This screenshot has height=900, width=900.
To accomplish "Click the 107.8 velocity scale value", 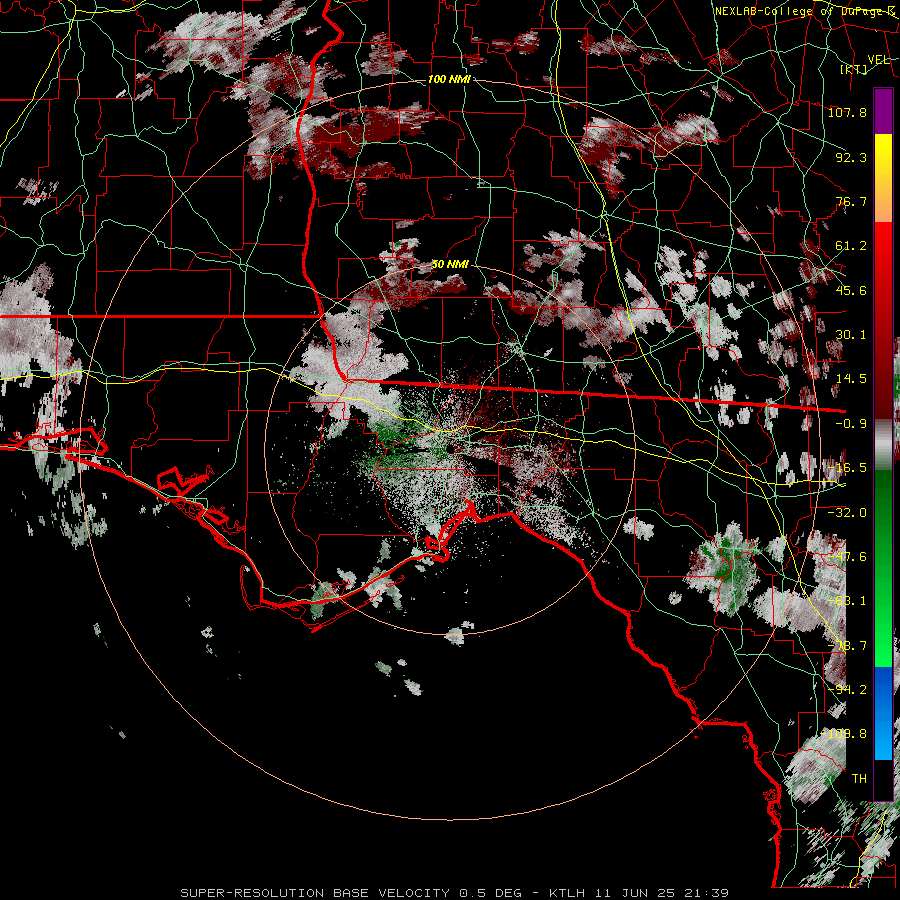I will click(x=848, y=112).
